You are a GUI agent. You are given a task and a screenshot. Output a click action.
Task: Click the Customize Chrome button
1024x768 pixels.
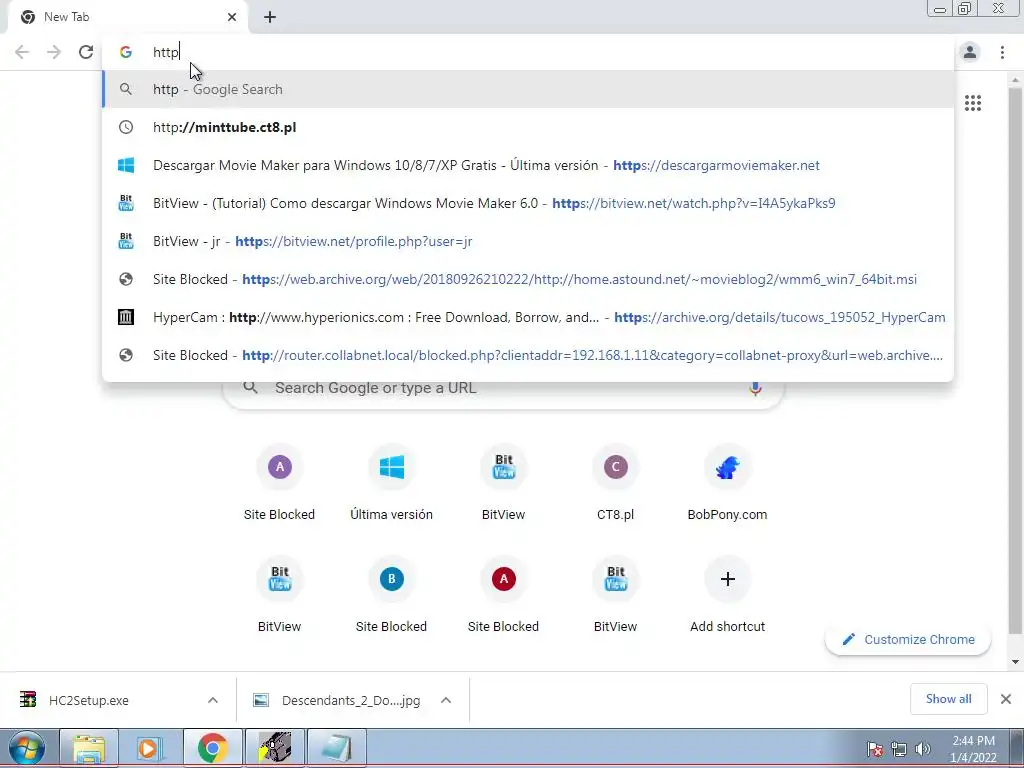908,639
